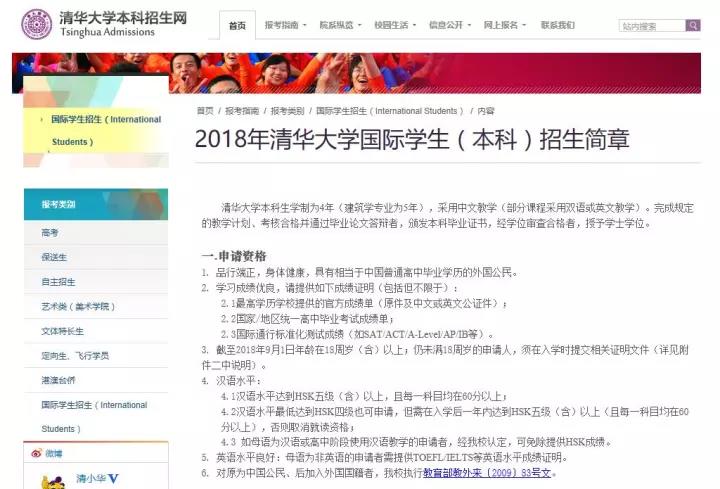Expand the 网上报名 navigation dropdown
Image resolution: width=720 pixels, height=489 pixels.
coord(504,25)
